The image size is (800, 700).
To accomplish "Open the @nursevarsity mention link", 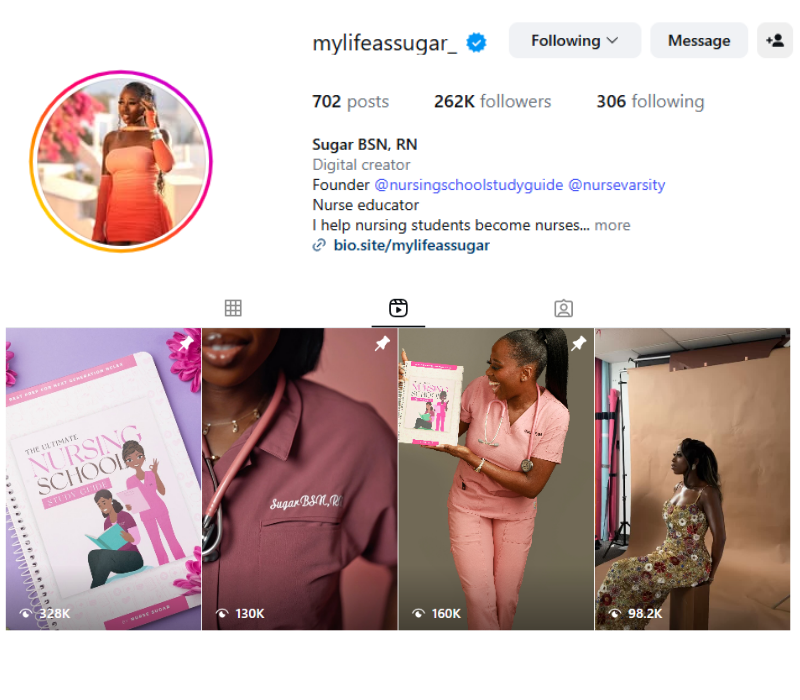I will pos(616,185).
